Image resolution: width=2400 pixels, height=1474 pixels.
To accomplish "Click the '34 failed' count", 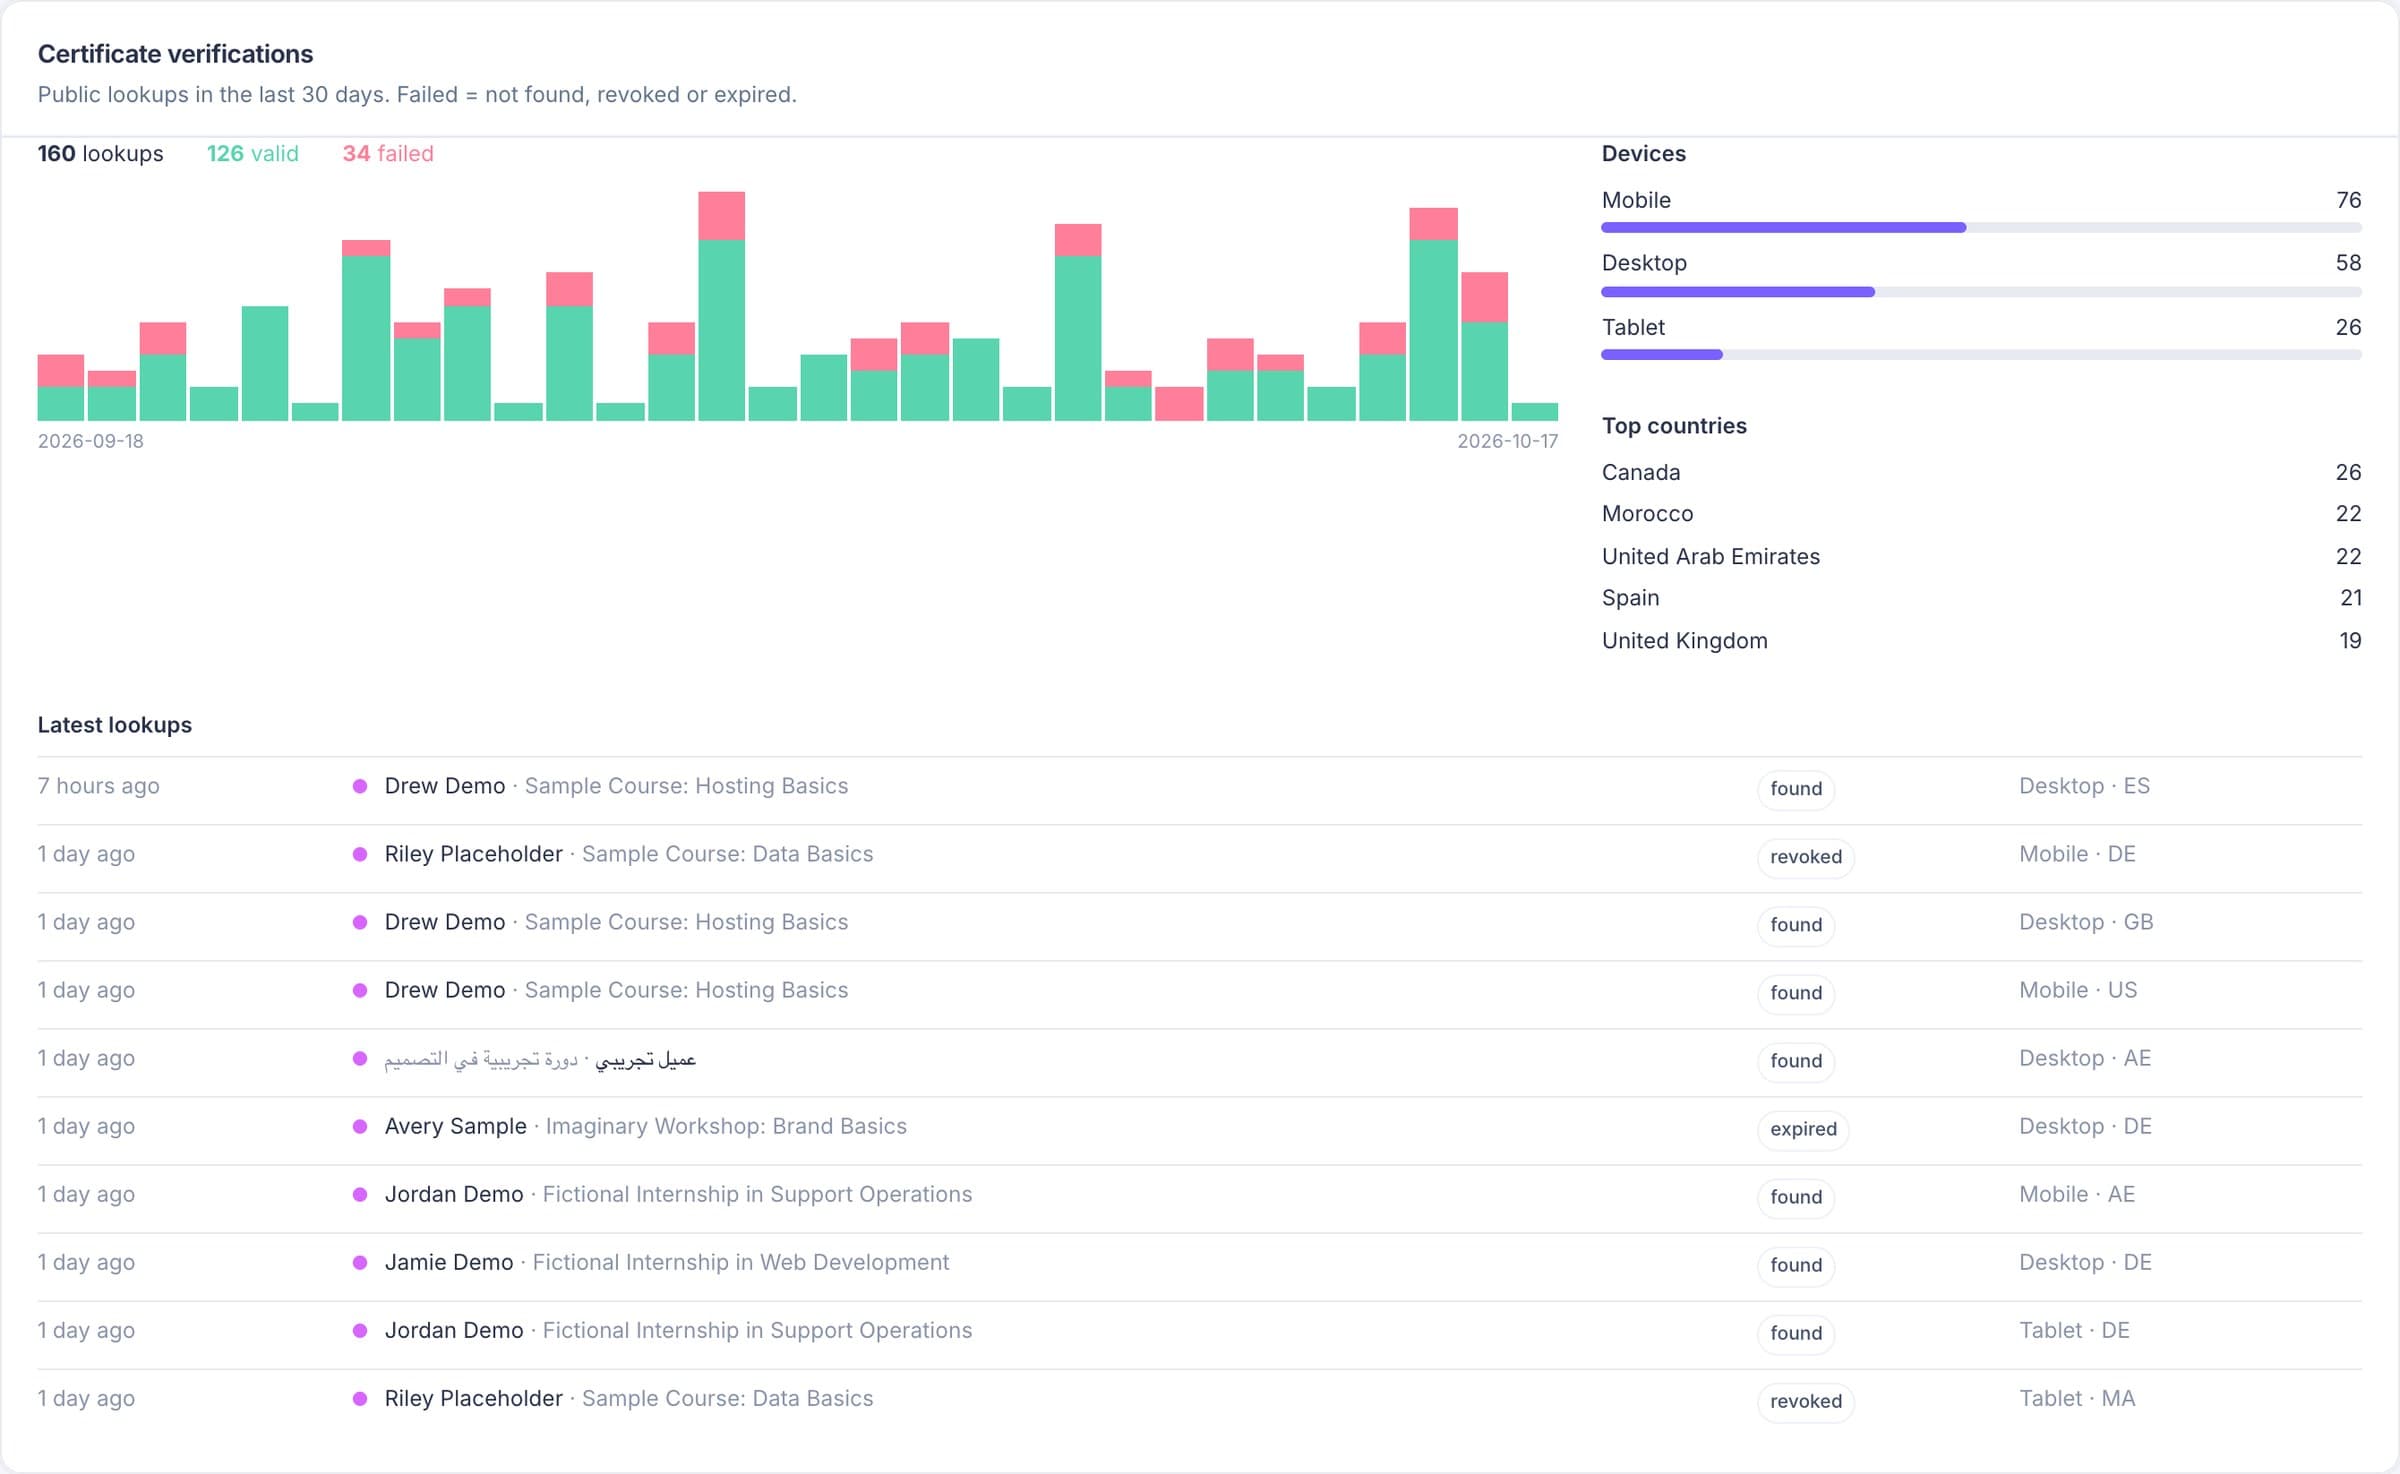I will point(388,154).
